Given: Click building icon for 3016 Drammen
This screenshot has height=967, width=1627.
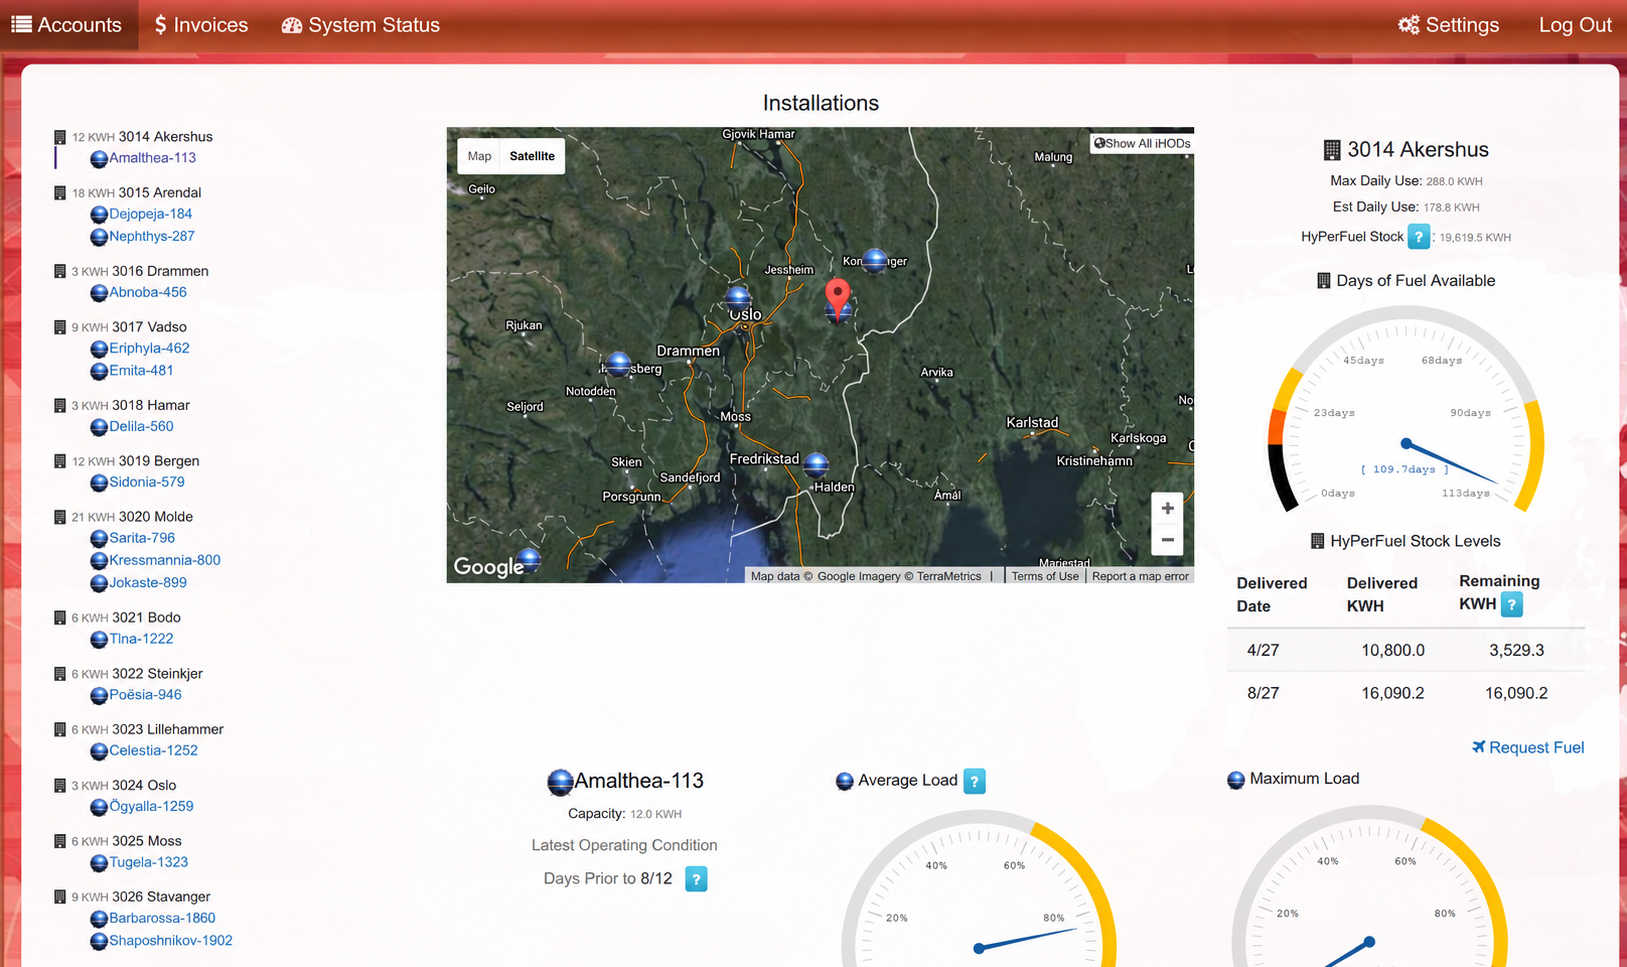Looking at the screenshot, I should 60,271.
